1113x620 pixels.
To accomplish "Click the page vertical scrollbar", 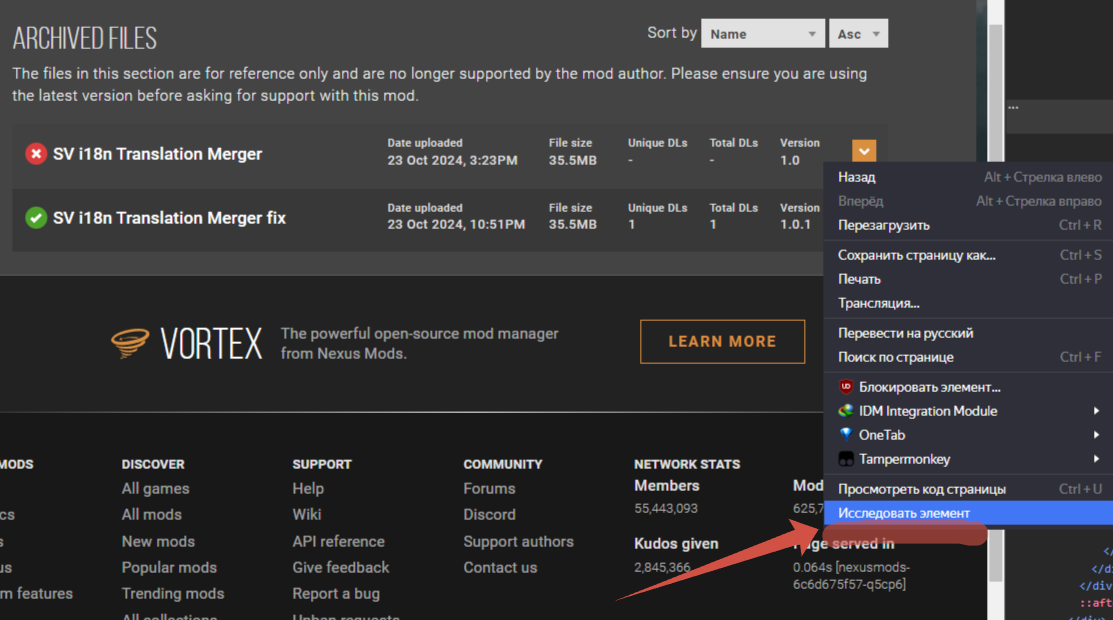I will point(995,300).
